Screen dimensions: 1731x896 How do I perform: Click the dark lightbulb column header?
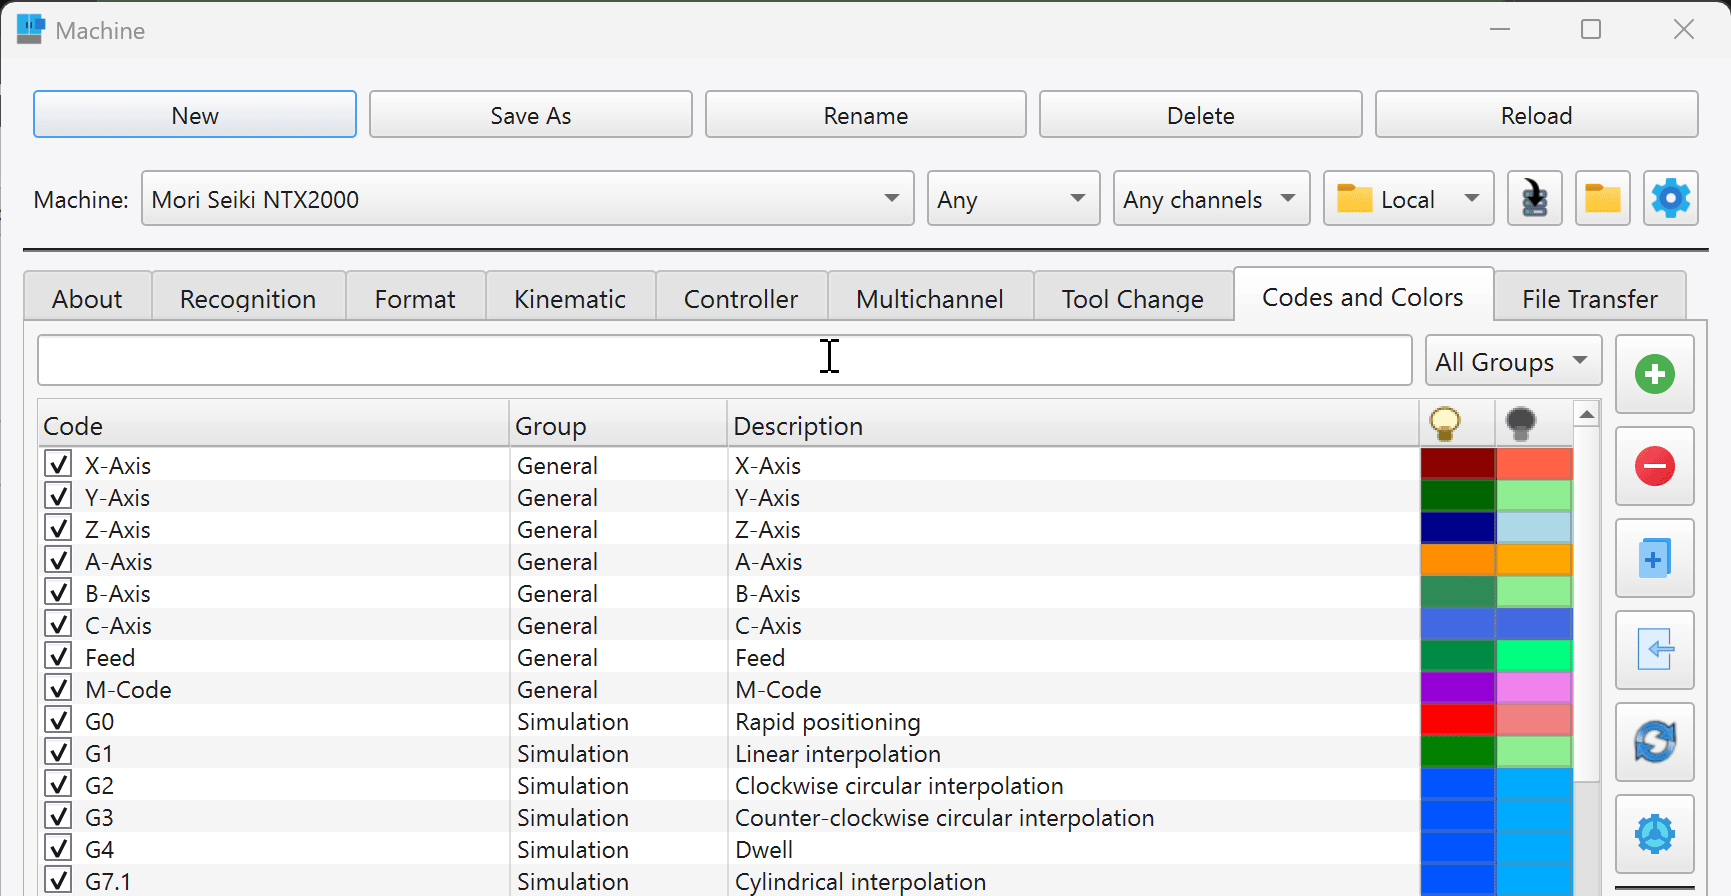(x=1521, y=424)
